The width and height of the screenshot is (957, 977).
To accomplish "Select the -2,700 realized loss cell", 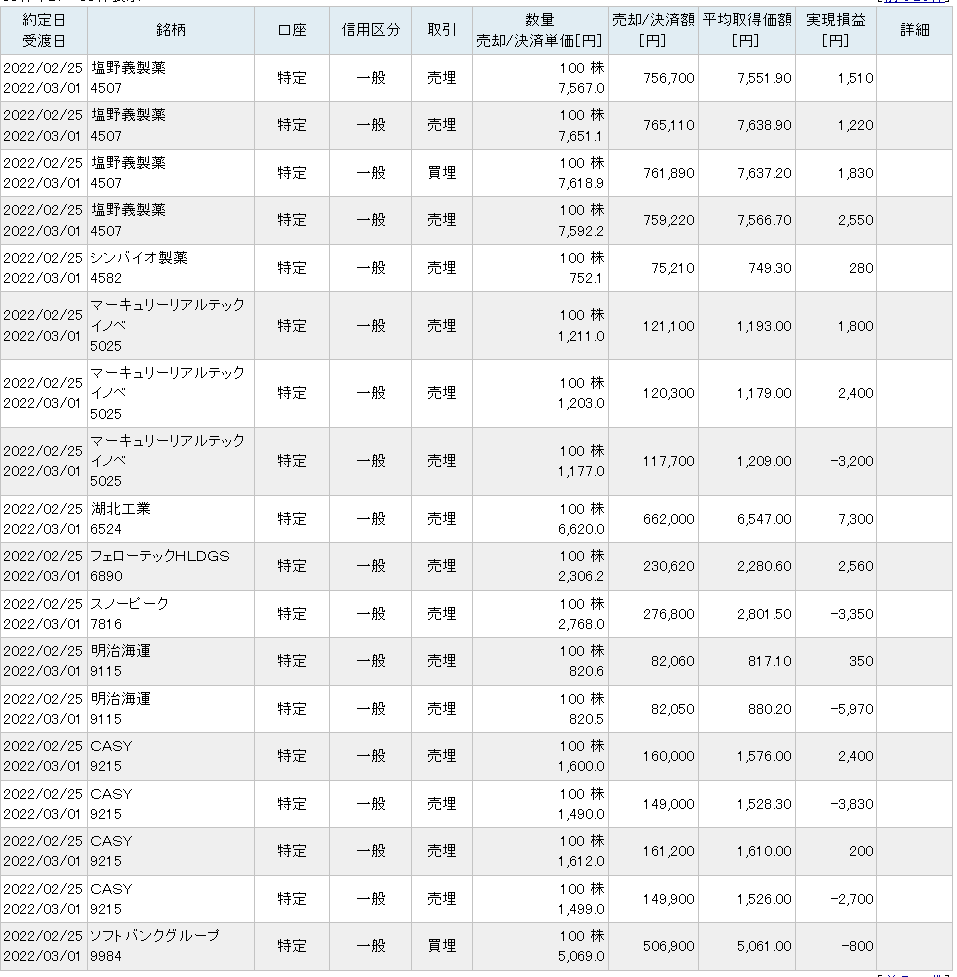I will click(836, 899).
